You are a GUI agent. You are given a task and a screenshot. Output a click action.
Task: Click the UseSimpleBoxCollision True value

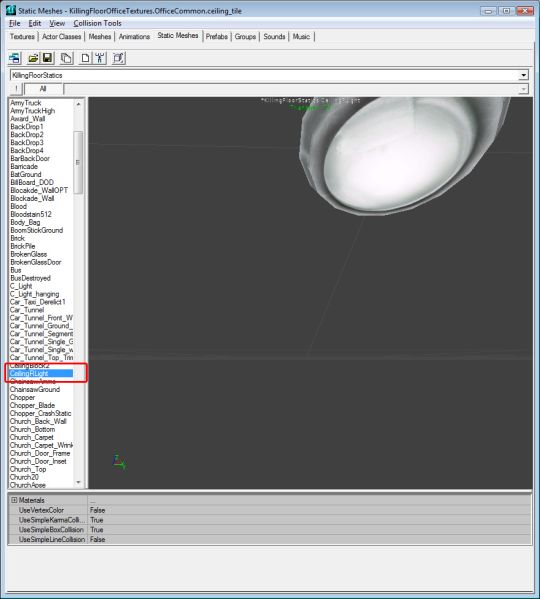pyautogui.click(x=97, y=530)
